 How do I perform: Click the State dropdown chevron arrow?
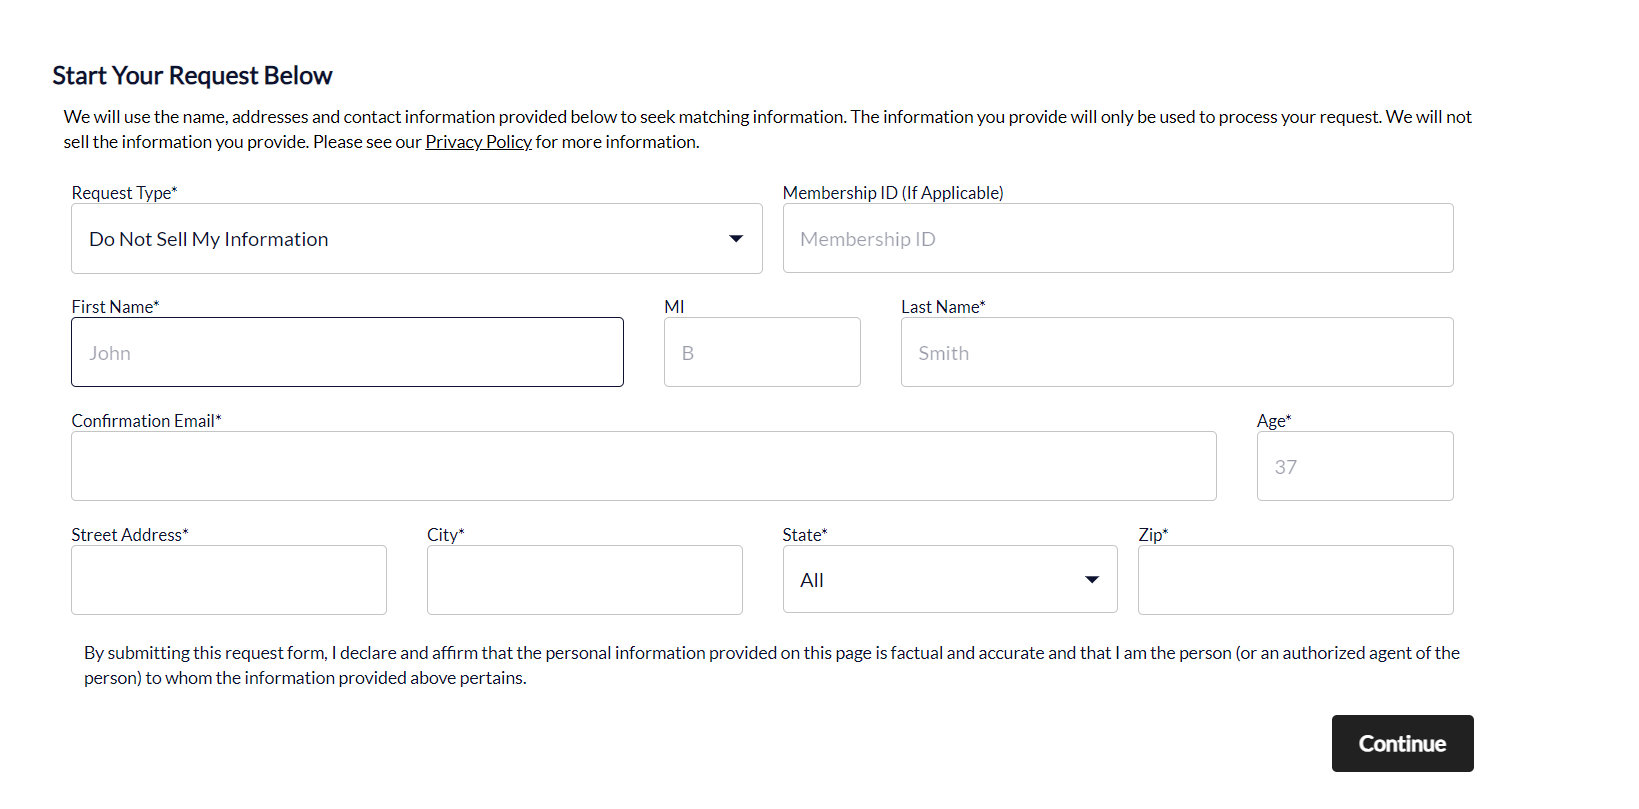pyautogui.click(x=1091, y=579)
